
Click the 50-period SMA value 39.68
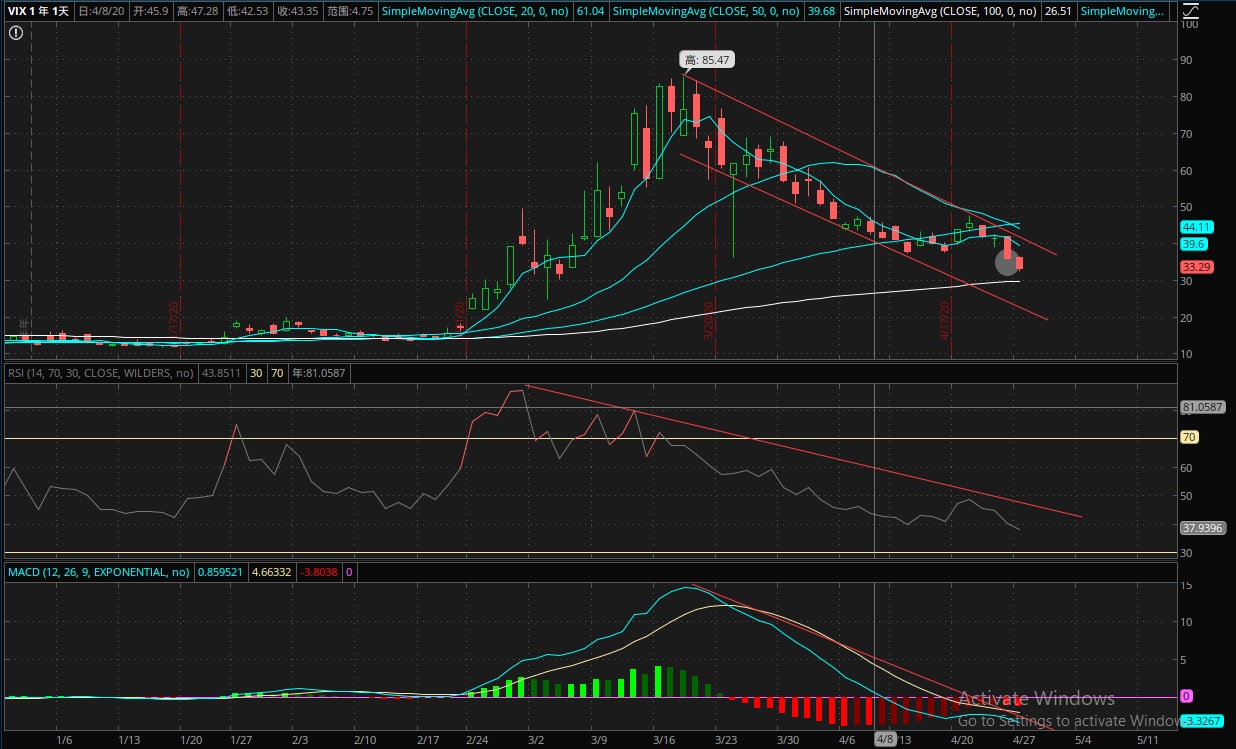[x=821, y=11]
